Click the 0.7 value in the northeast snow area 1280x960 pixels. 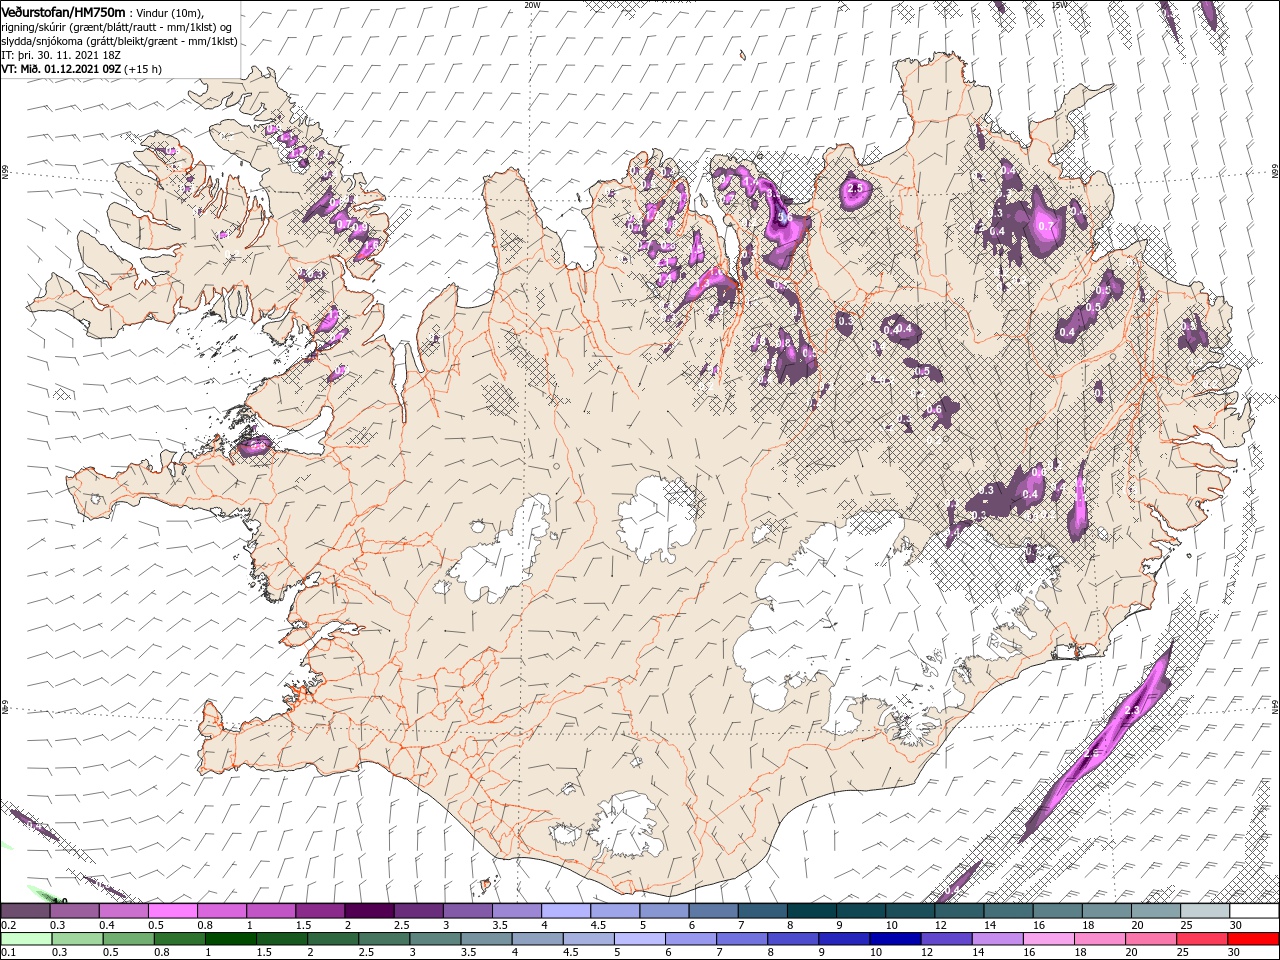[x=1046, y=226]
